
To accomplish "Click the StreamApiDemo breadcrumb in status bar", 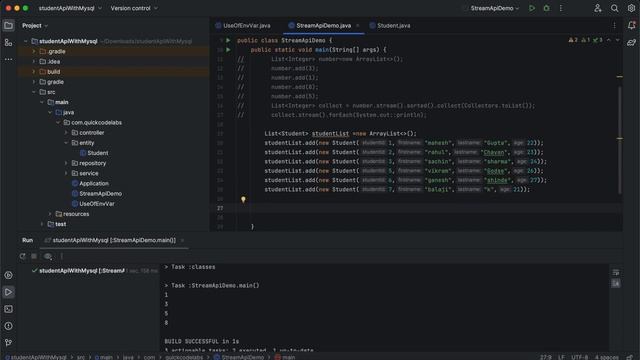I will click(239, 357).
